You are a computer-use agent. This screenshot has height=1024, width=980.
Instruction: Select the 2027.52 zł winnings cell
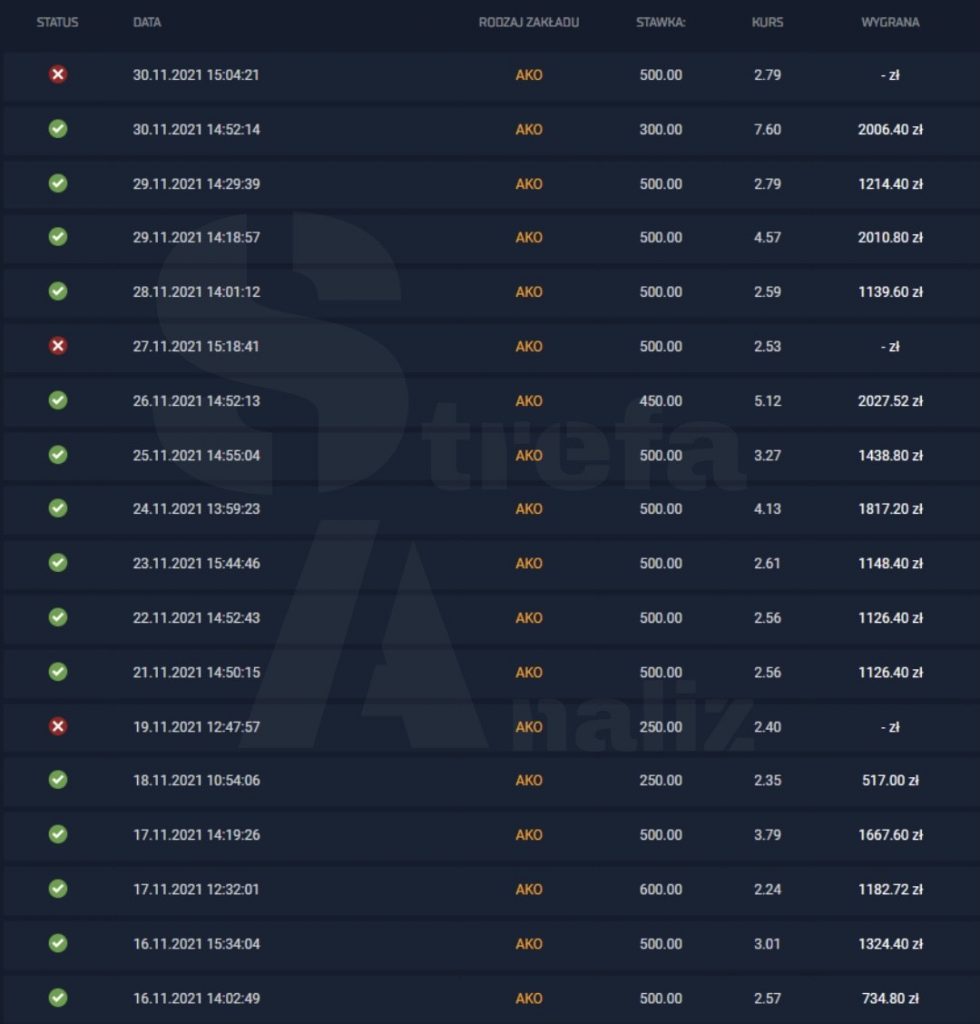890,401
